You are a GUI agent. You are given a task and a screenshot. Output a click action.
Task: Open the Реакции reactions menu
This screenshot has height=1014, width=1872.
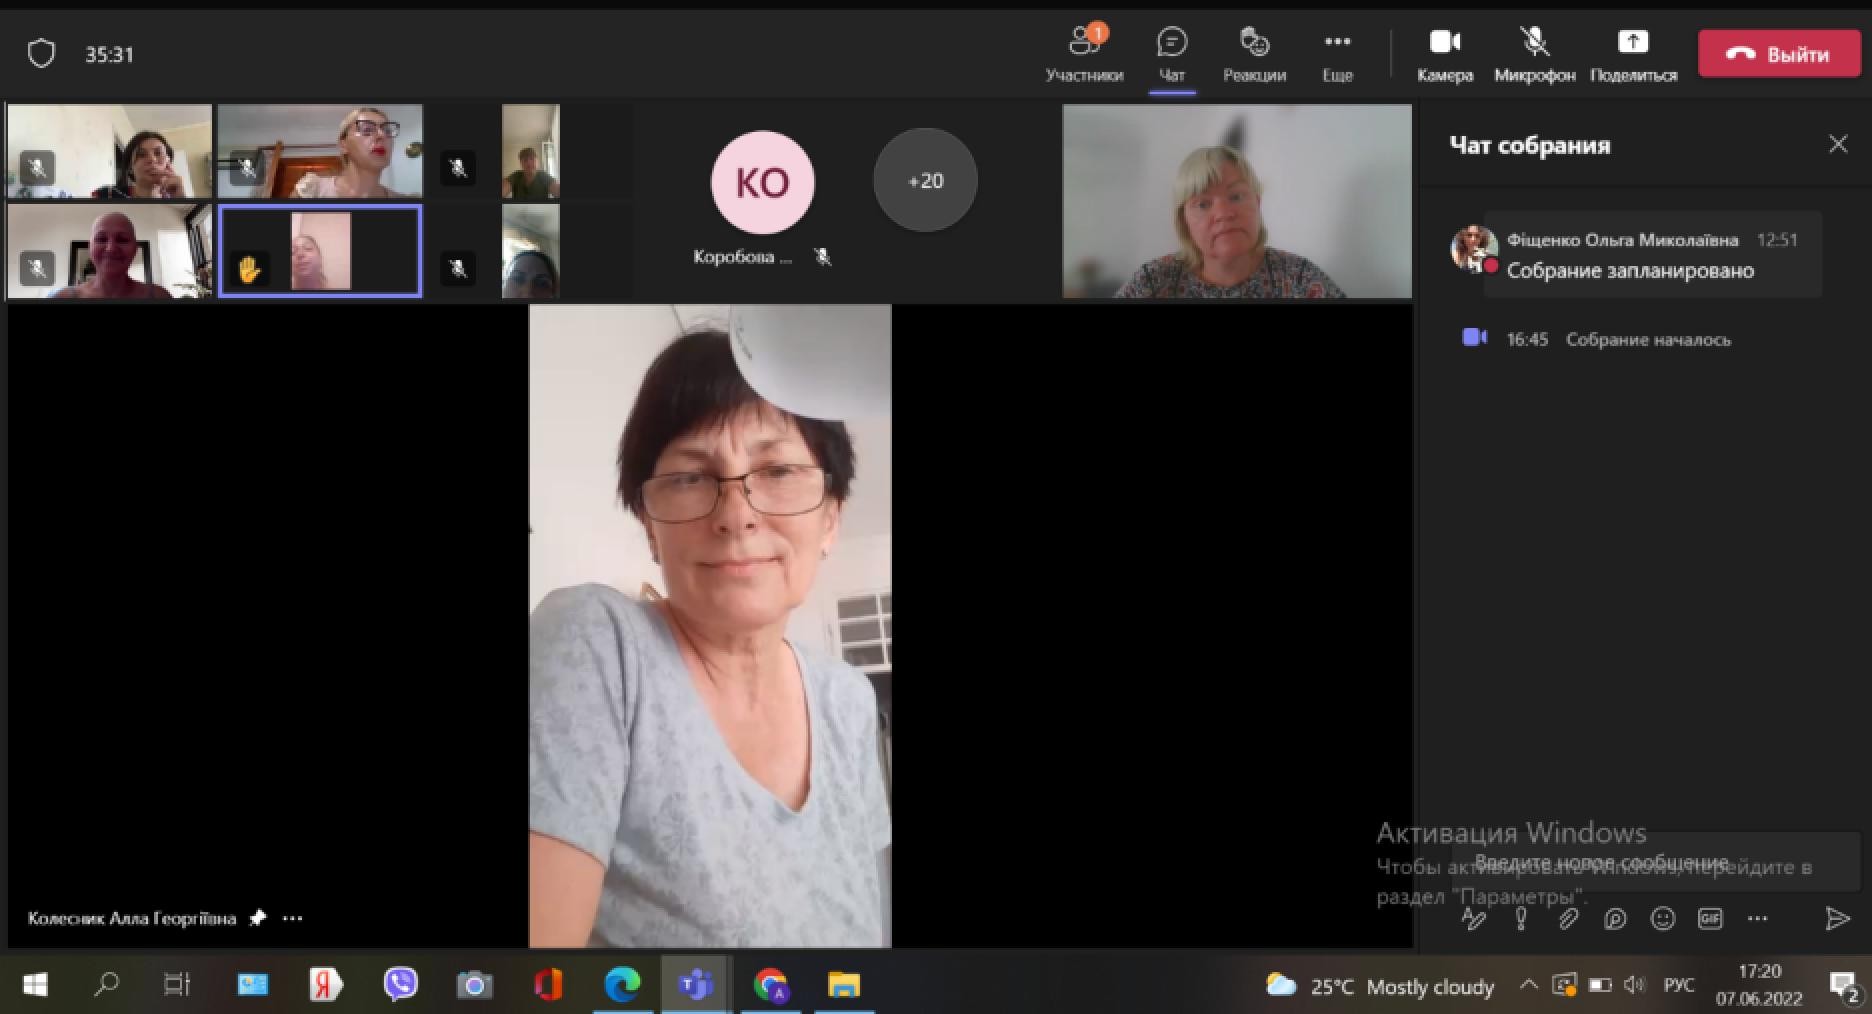coord(1254,54)
